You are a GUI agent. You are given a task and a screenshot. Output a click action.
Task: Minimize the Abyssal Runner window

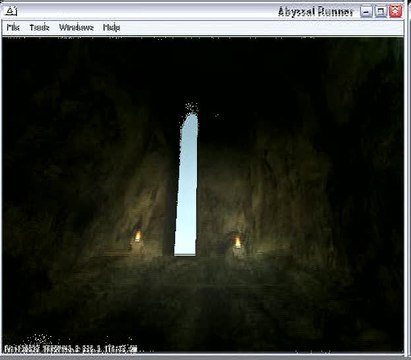(x=366, y=12)
